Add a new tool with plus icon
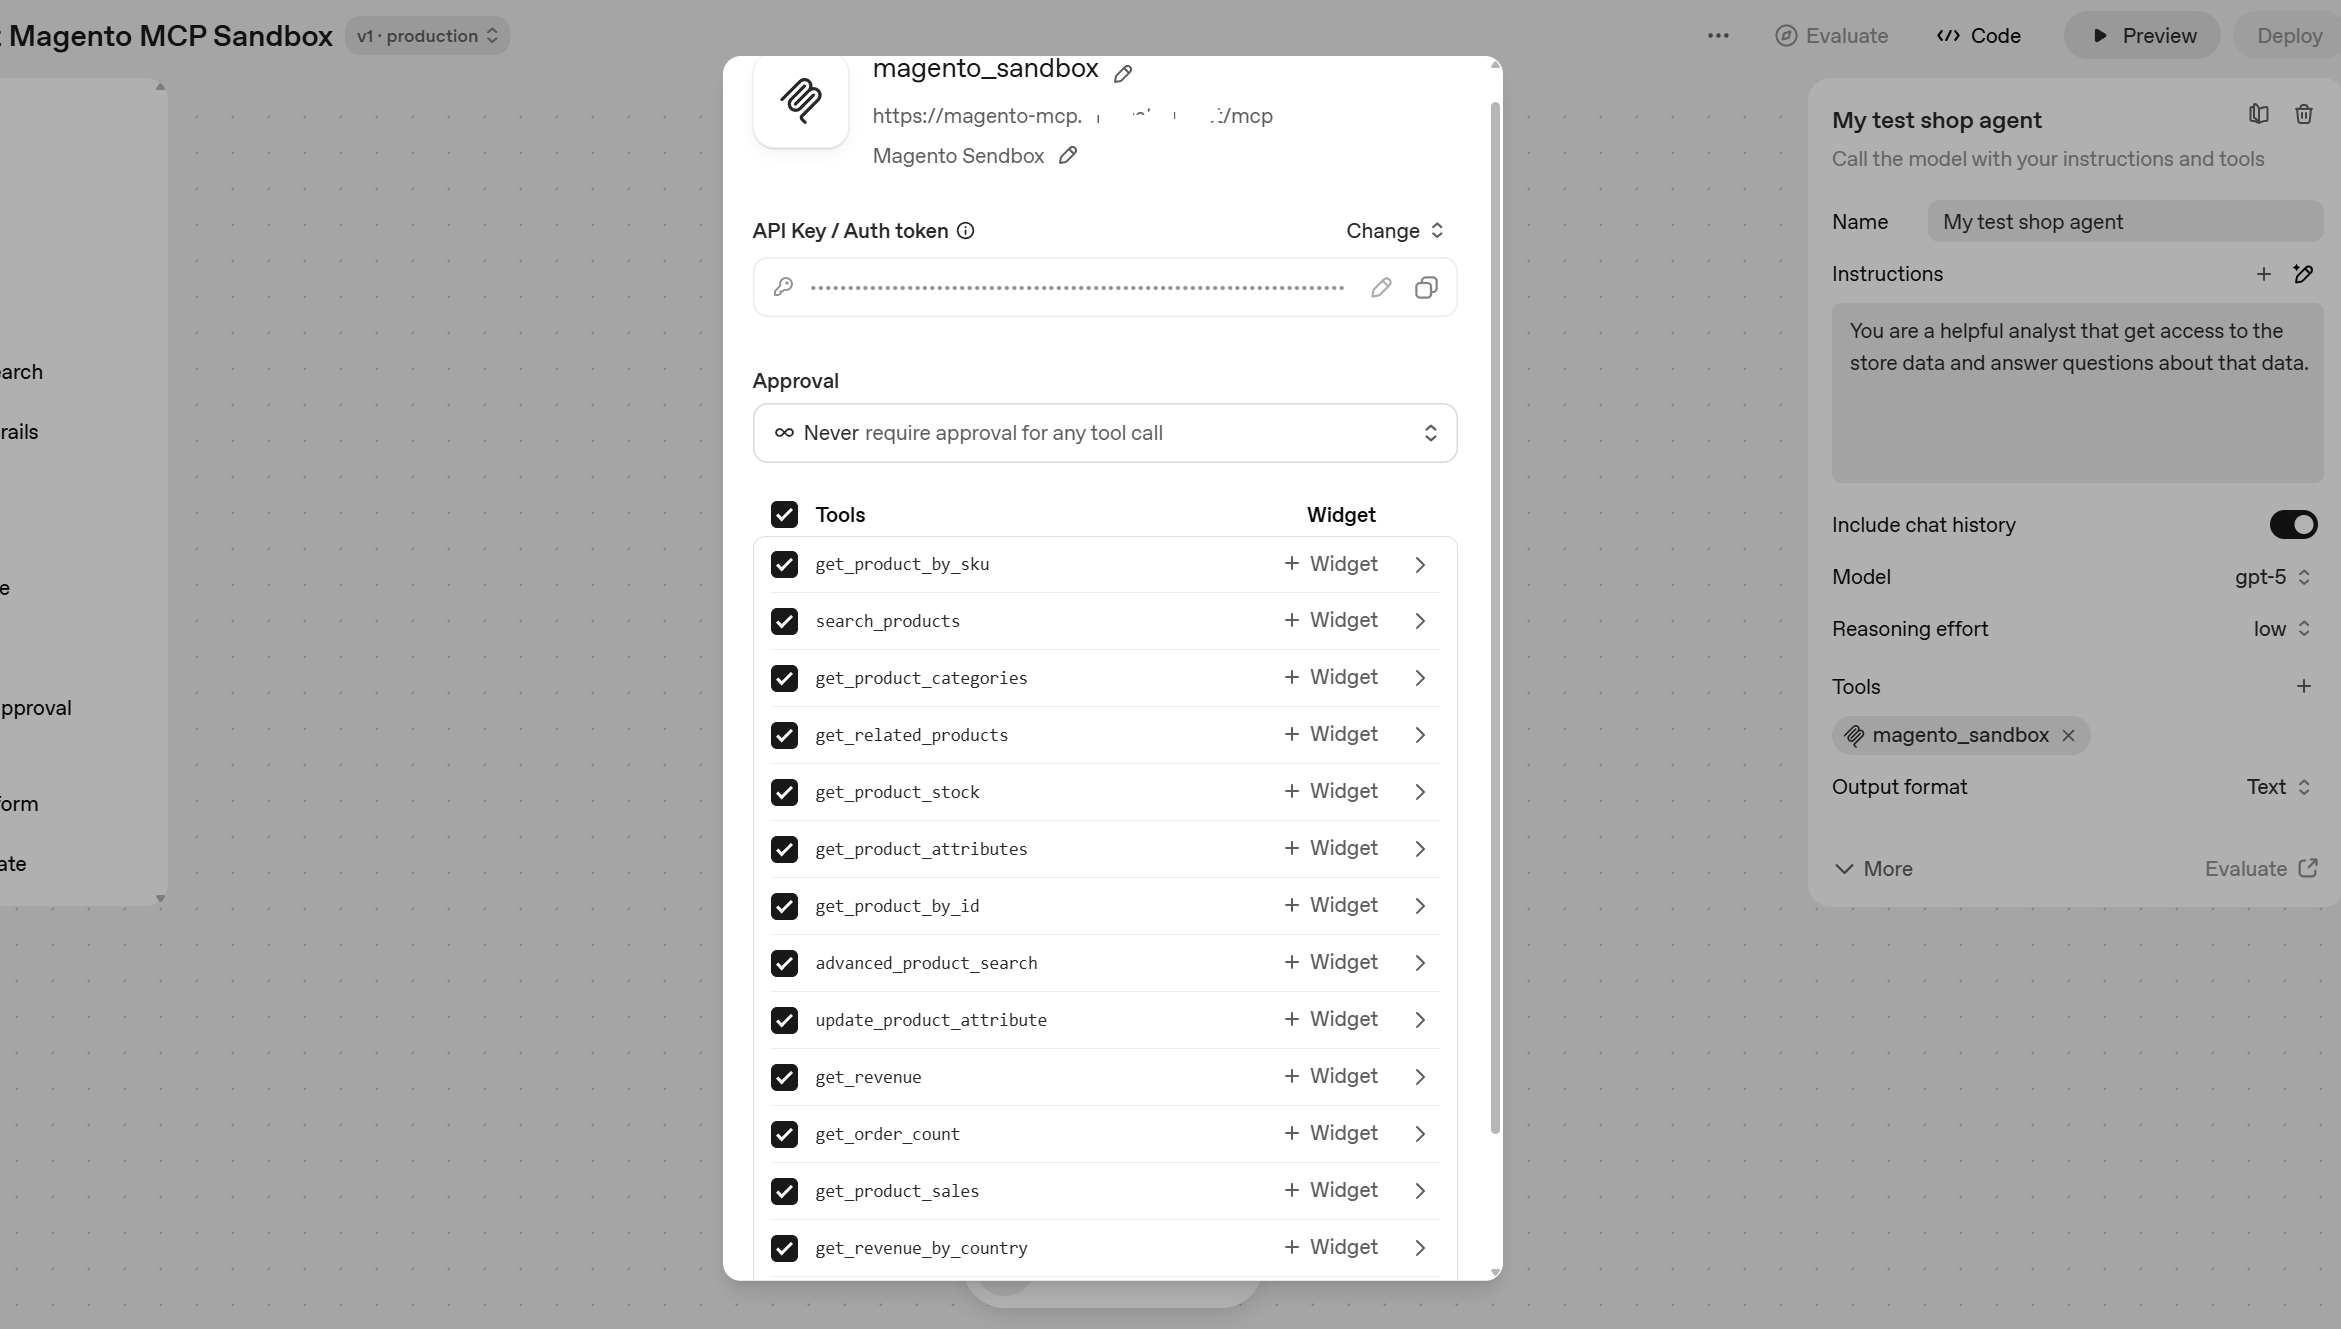 (x=2304, y=686)
